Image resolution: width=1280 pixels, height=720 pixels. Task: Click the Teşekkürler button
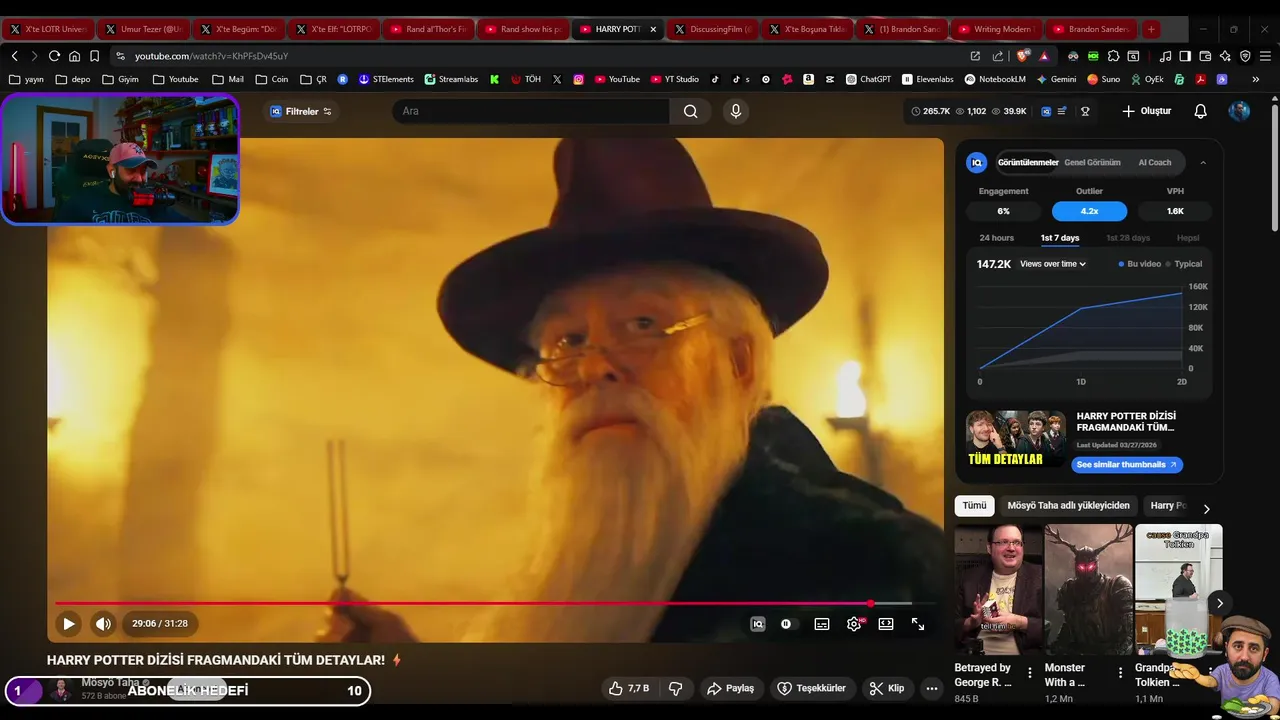[x=812, y=688]
